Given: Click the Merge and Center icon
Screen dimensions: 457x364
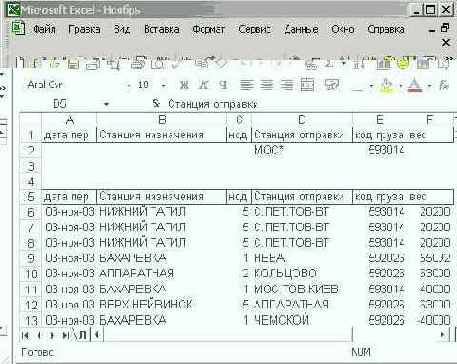Looking at the screenshot, I should tap(307, 85).
